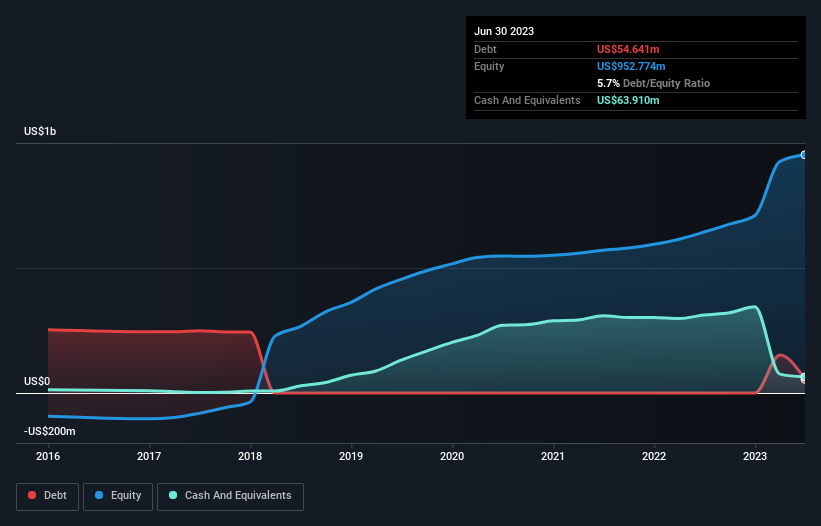This screenshot has width=821, height=526.
Task: Click the teal Cash And Equivalents legend dot
Action: (173, 495)
